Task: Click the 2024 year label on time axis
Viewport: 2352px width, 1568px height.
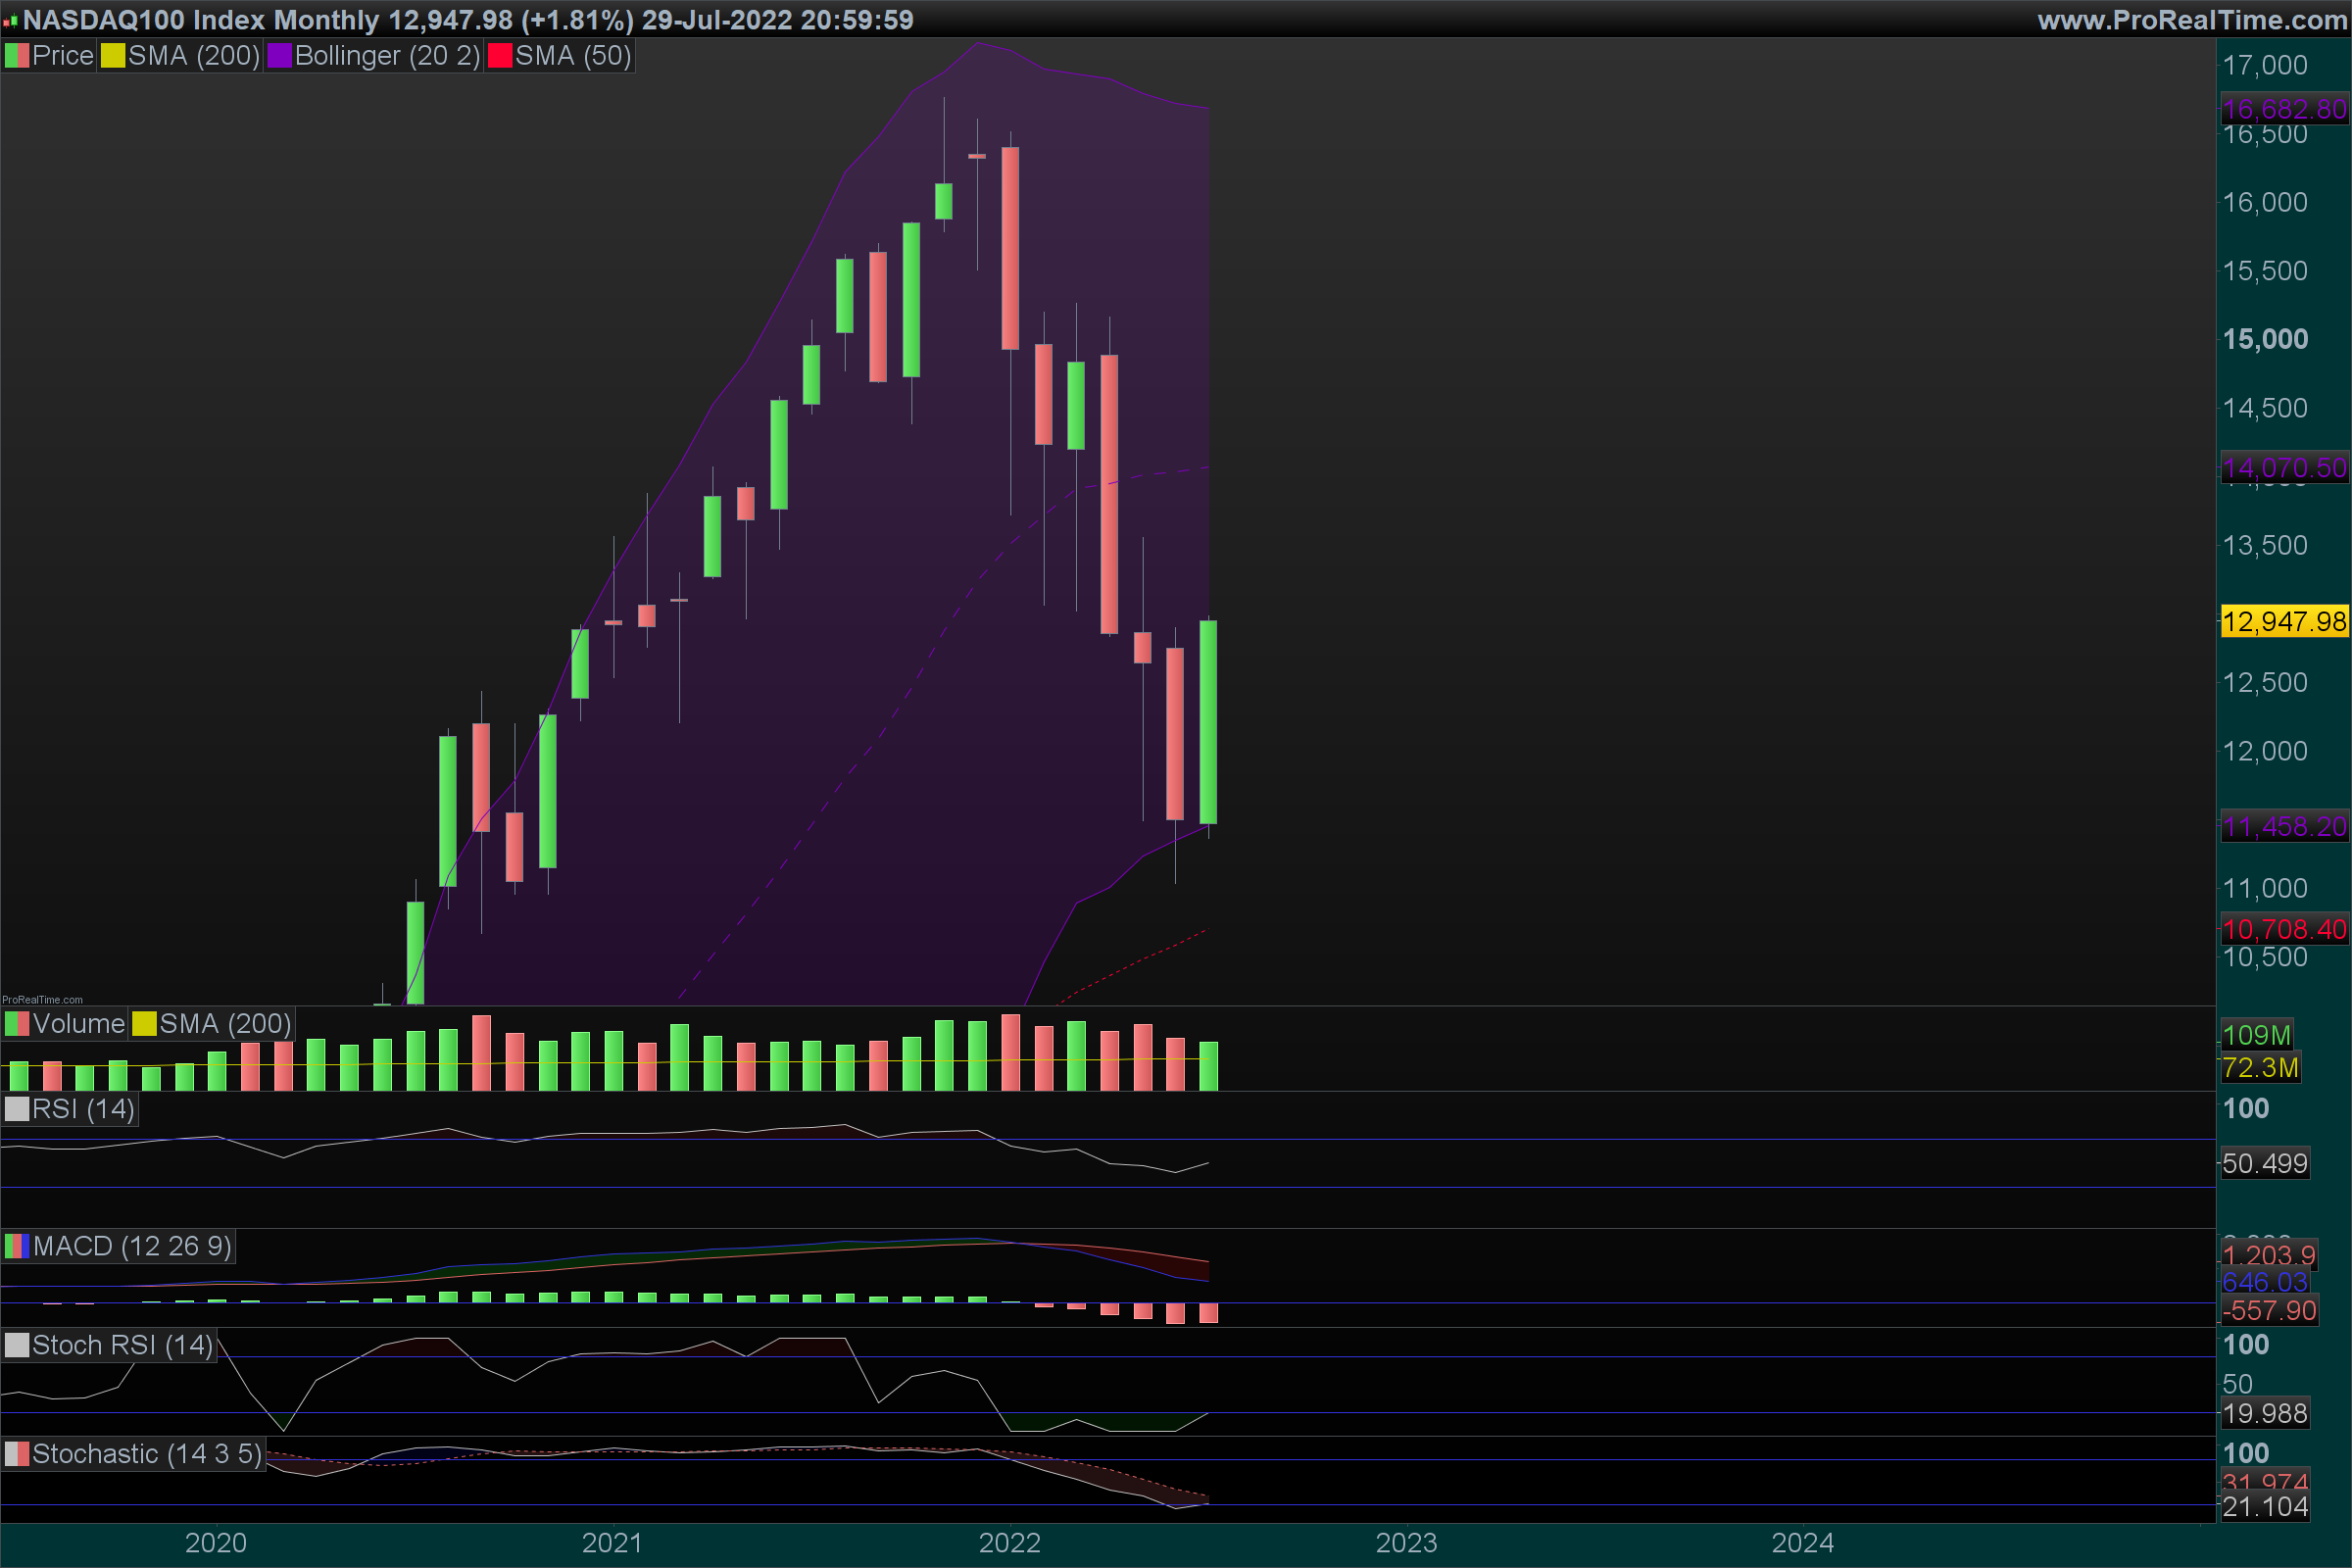Action: pyautogui.click(x=1802, y=1542)
